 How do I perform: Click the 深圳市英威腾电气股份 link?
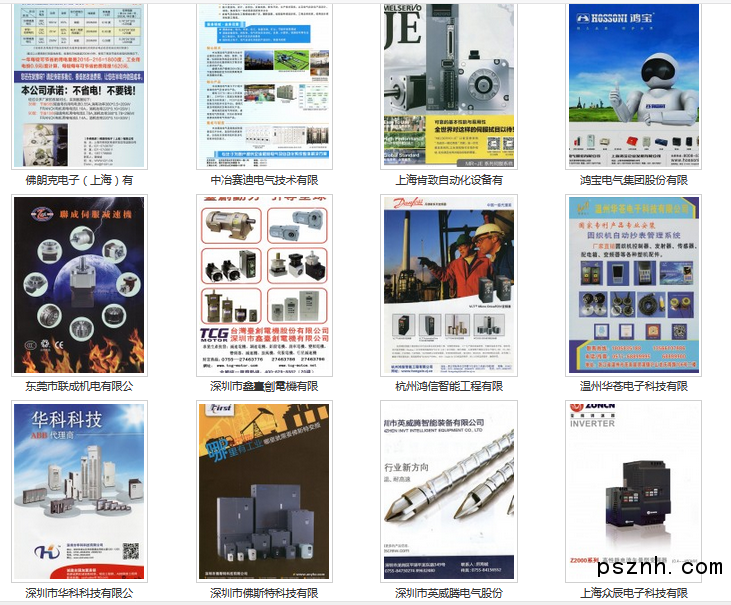coord(449,593)
